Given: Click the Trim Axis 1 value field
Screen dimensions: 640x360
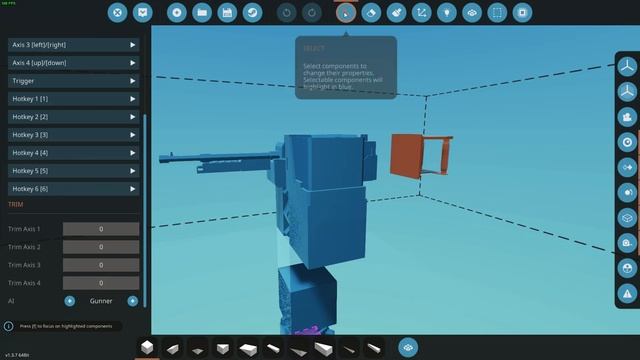Looking at the screenshot, I should pos(101,229).
